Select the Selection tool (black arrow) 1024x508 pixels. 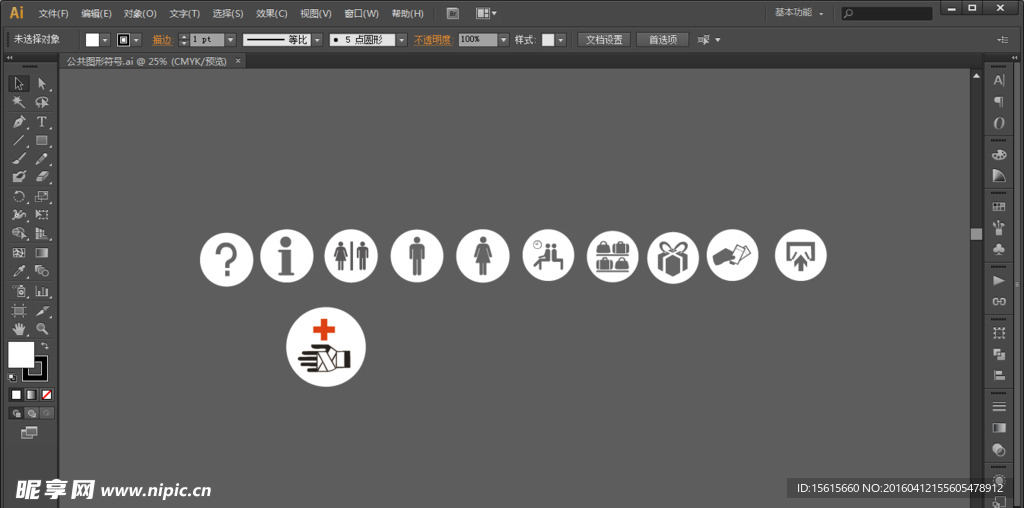(19, 84)
